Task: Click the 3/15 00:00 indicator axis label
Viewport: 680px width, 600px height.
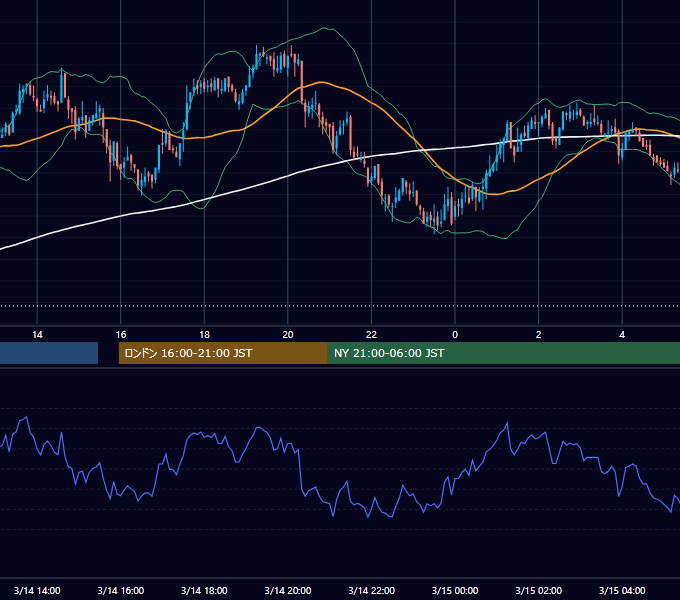Action: coord(455,590)
